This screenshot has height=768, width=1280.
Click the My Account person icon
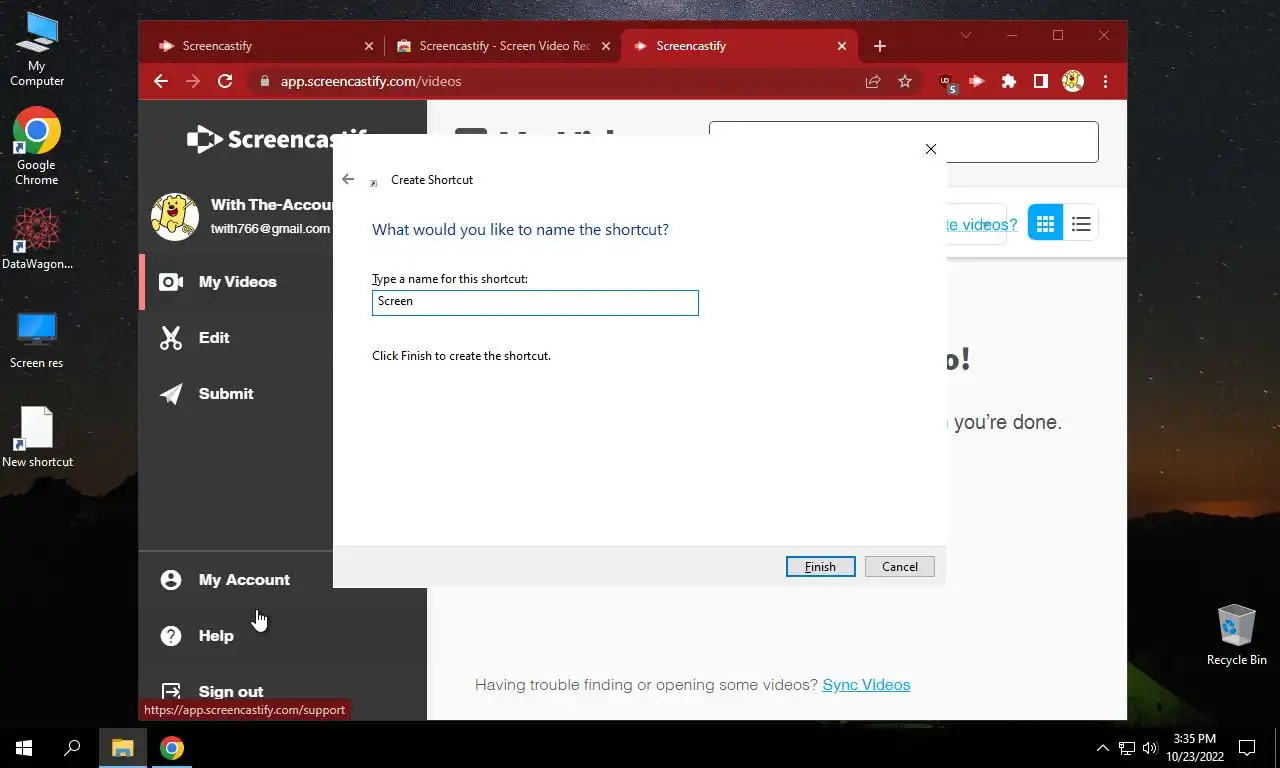click(171, 580)
